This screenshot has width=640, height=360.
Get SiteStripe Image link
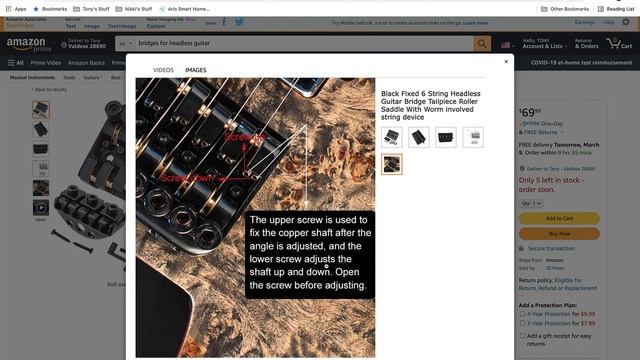tap(92, 26)
